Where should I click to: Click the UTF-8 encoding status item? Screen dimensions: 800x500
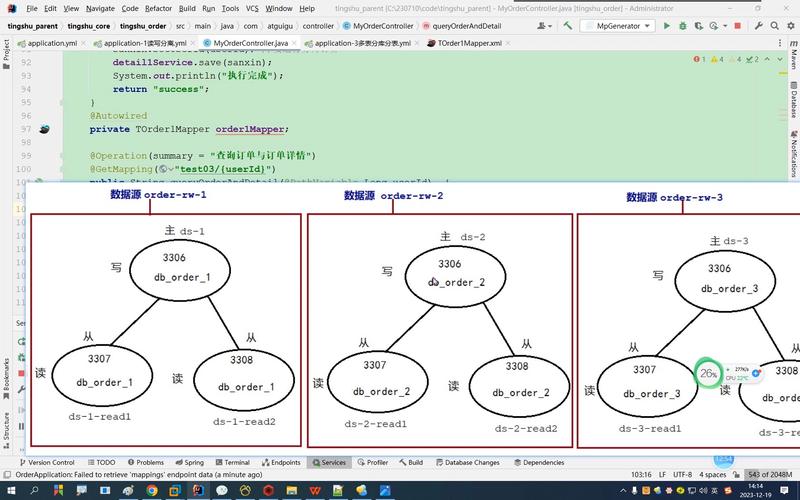(x=682, y=474)
